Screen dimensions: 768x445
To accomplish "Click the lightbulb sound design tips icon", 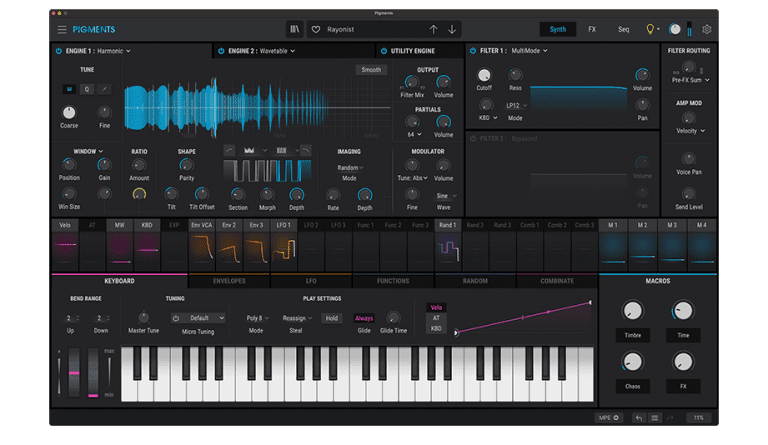I will 651,30.
